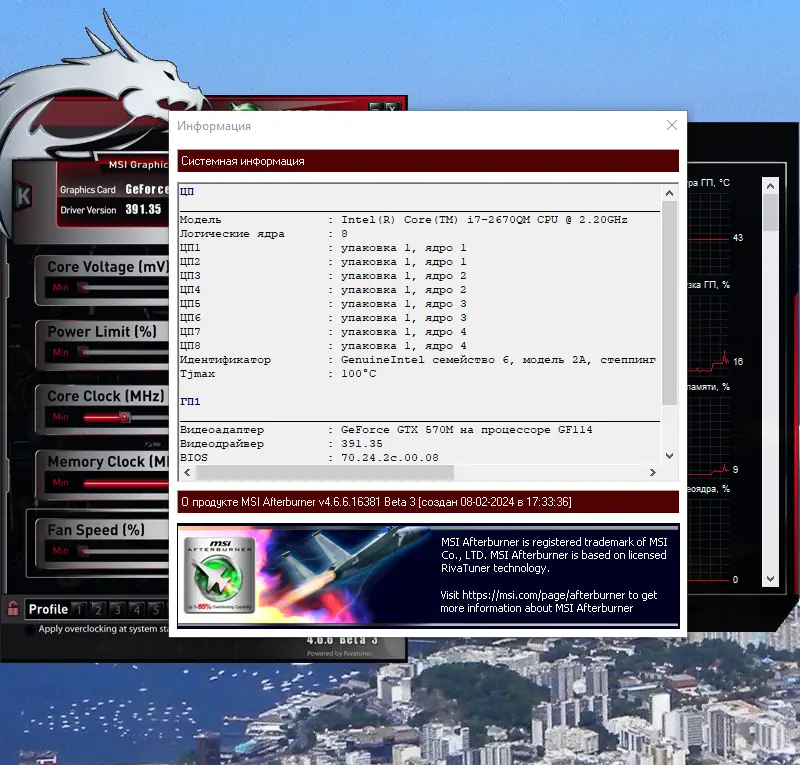Click the horizontal scrollbar thumb in the info box

[x=324, y=473]
